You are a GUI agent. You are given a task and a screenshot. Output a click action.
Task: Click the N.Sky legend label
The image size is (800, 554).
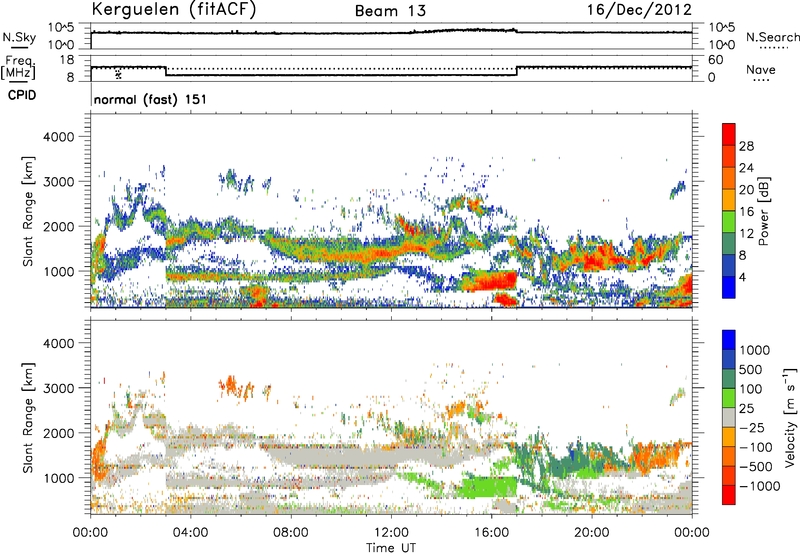point(19,37)
